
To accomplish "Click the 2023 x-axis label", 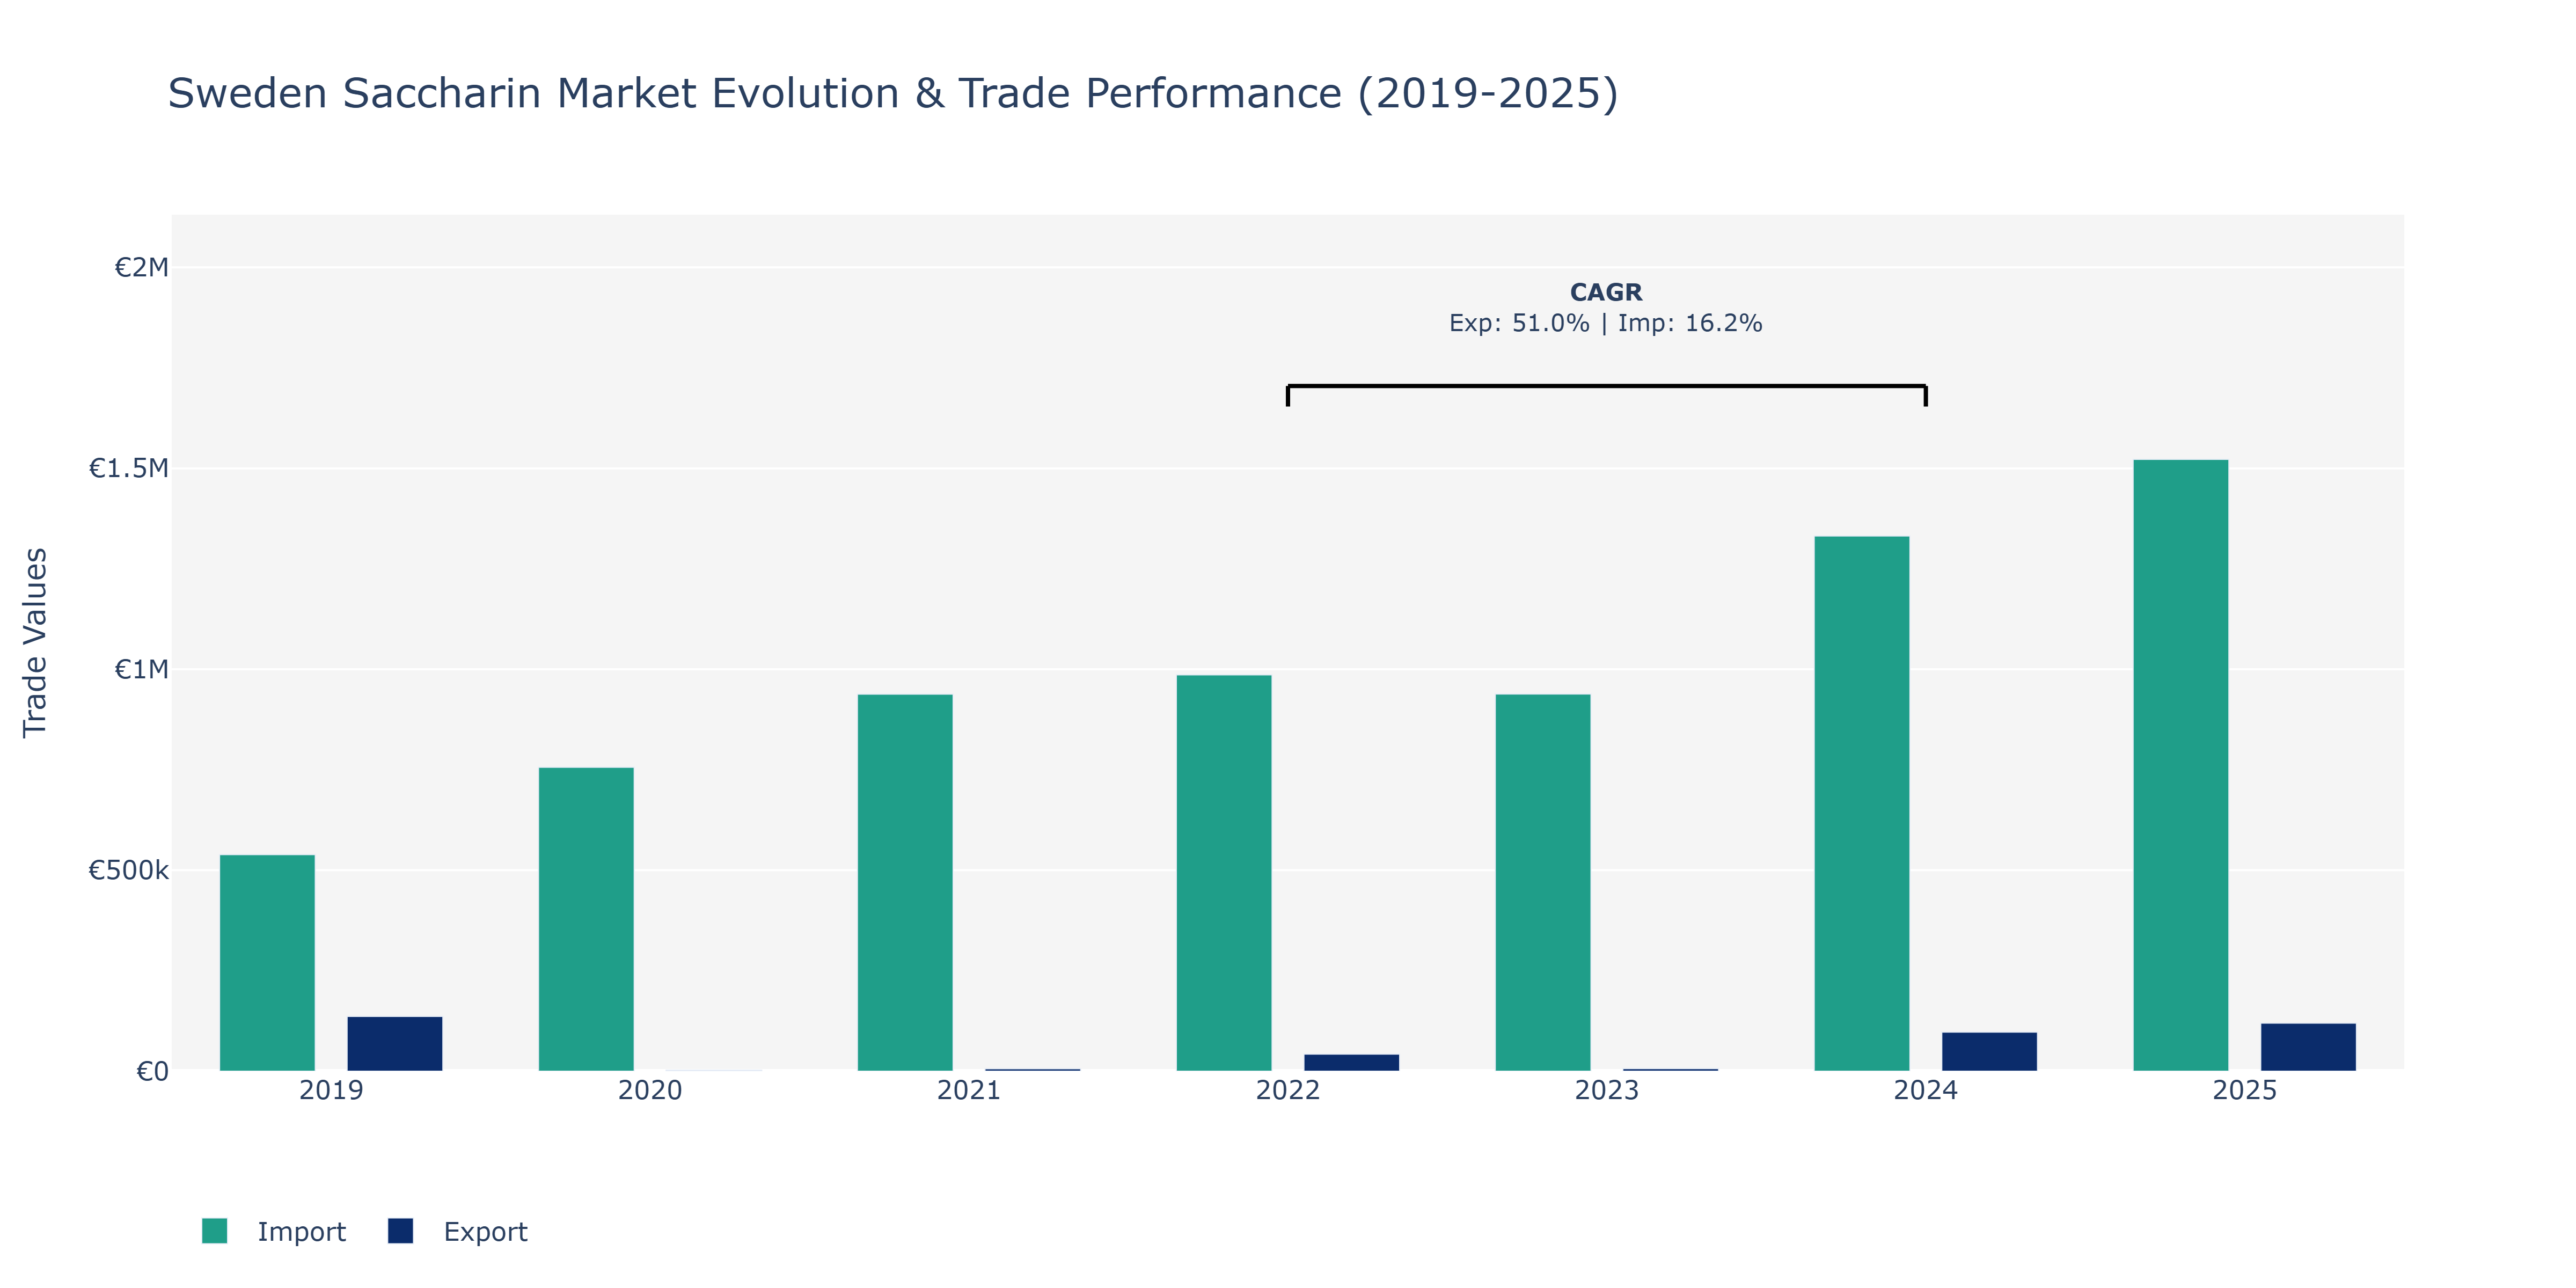I will click(x=1607, y=1090).
